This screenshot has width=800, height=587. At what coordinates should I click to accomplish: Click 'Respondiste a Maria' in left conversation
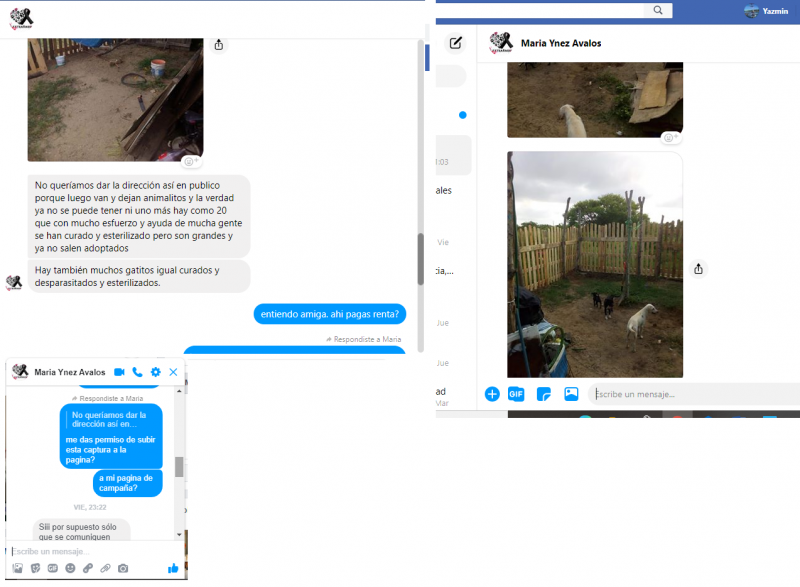[364, 339]
